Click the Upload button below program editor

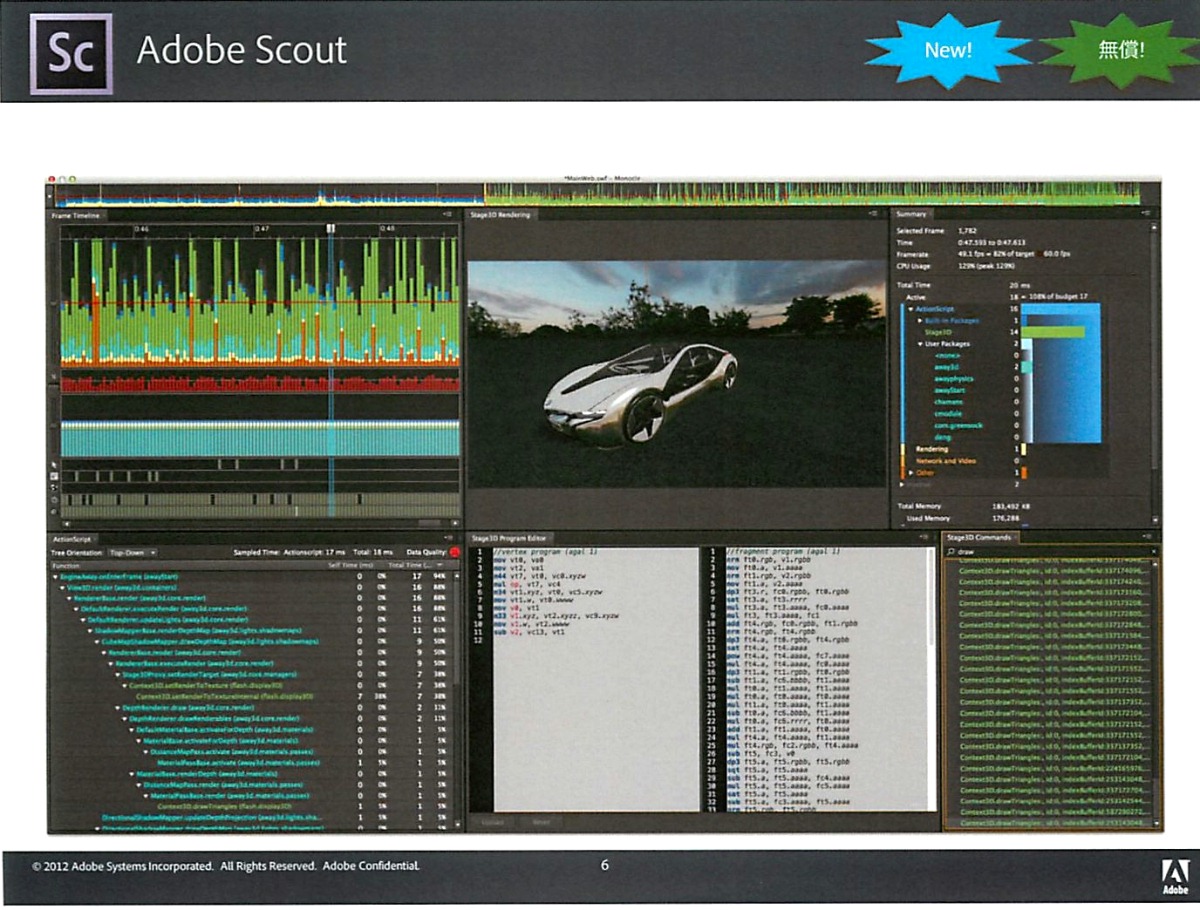tap(491, 821)
